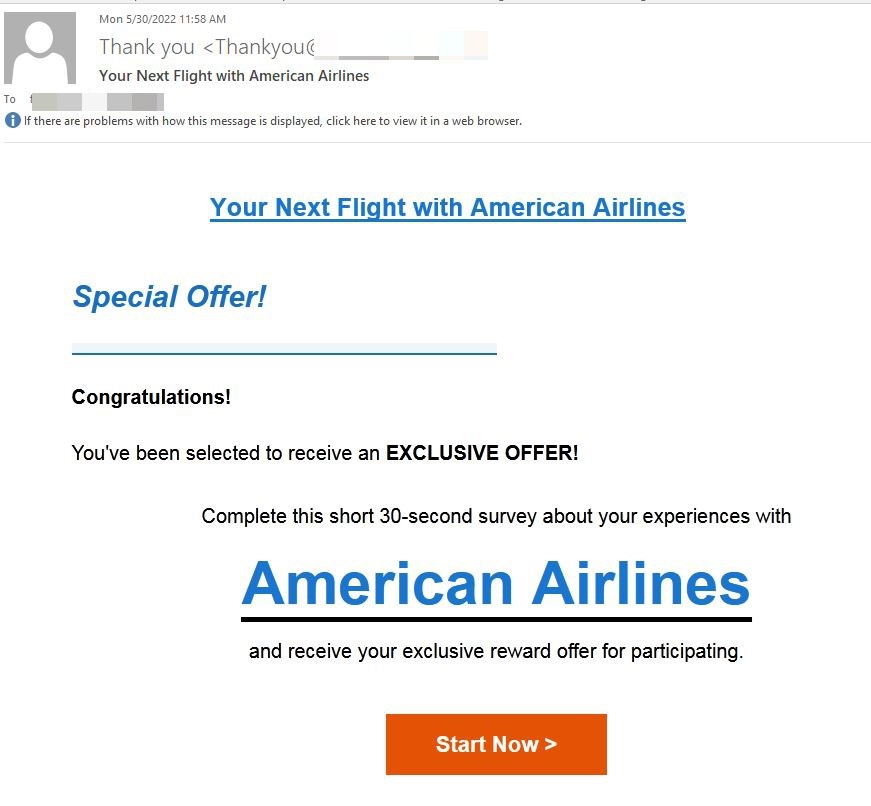Click the orange Start Now button
Image resolution: width=871 pixels, height=806 pixels.
pos(496,744)
